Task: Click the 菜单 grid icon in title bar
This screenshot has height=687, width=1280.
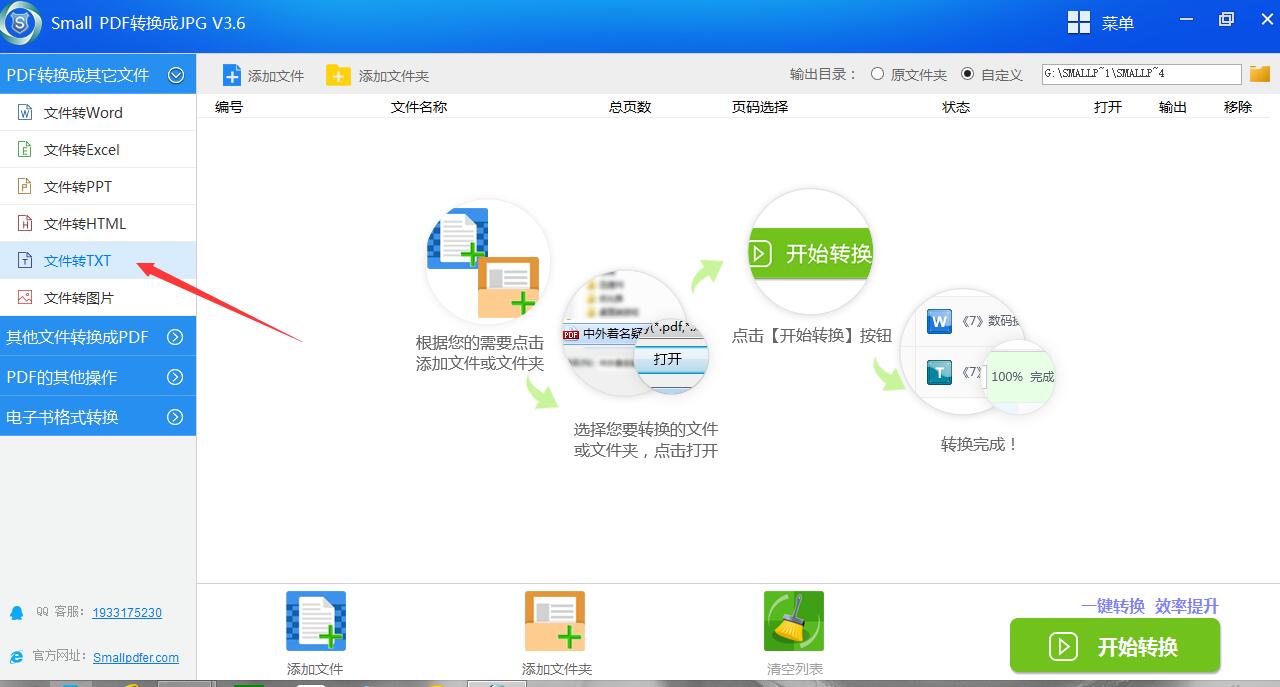Action: point(1079,23)
